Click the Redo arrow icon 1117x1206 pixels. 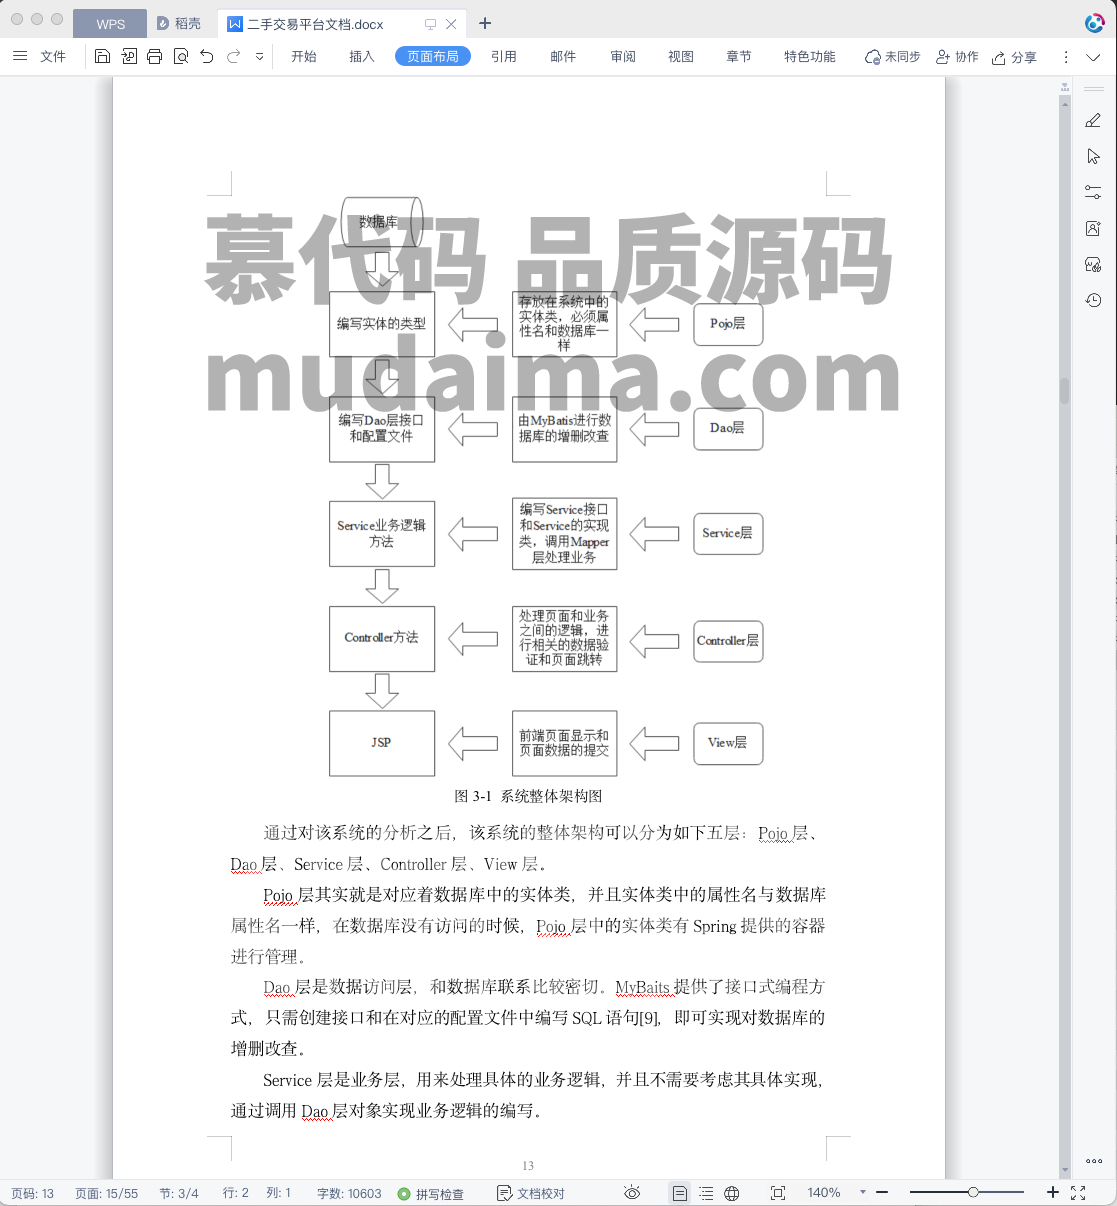click(234, 57)
